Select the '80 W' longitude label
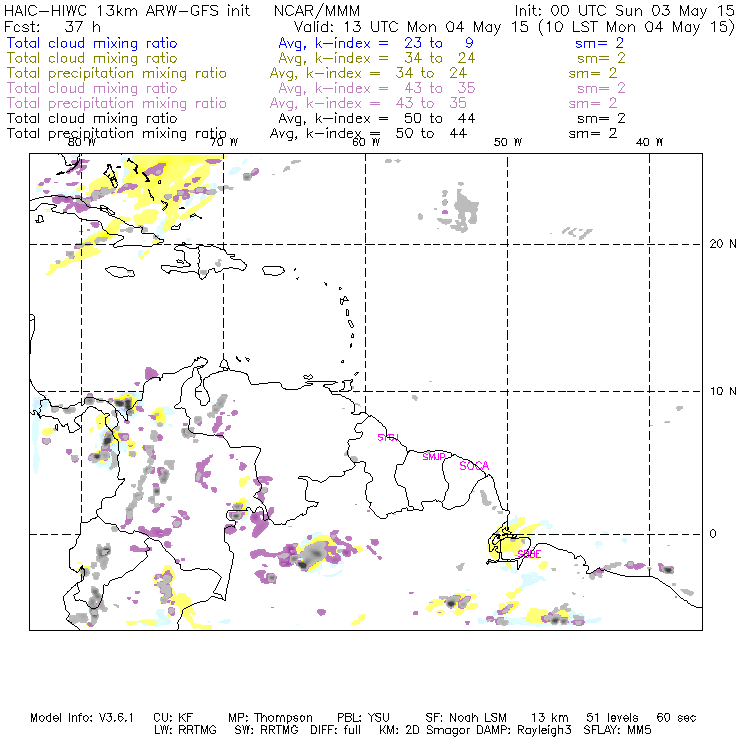This screenshot has width=740, height=740. coord(82,142)
